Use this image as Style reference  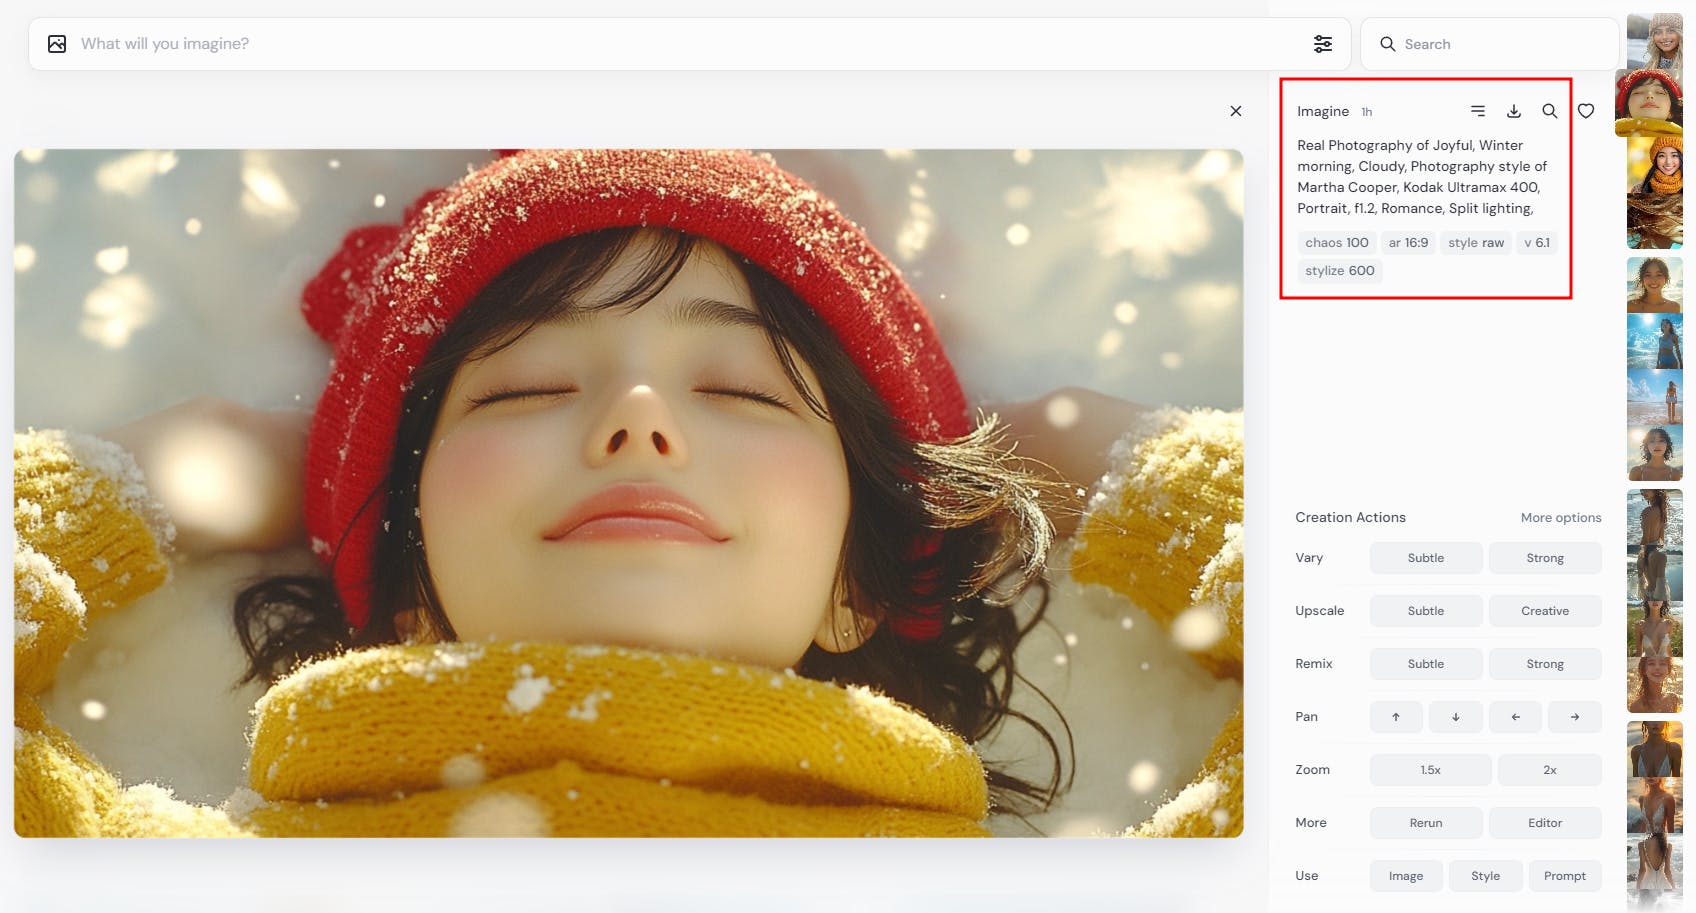1485,876
